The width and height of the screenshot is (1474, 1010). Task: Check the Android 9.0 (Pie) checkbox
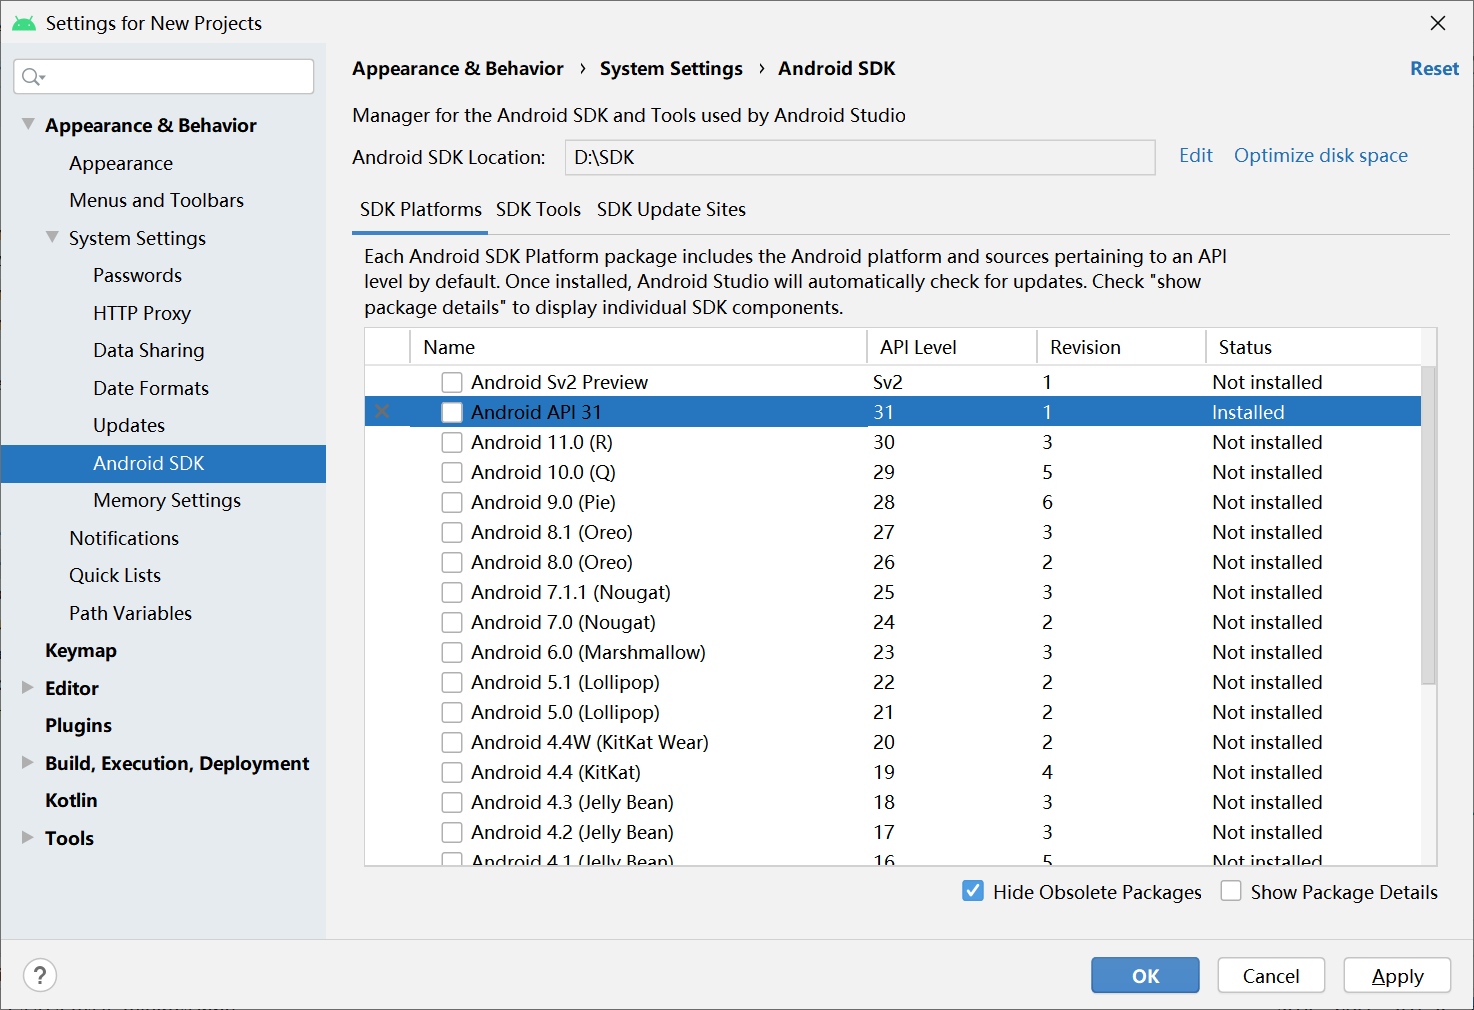coord(452,502)
